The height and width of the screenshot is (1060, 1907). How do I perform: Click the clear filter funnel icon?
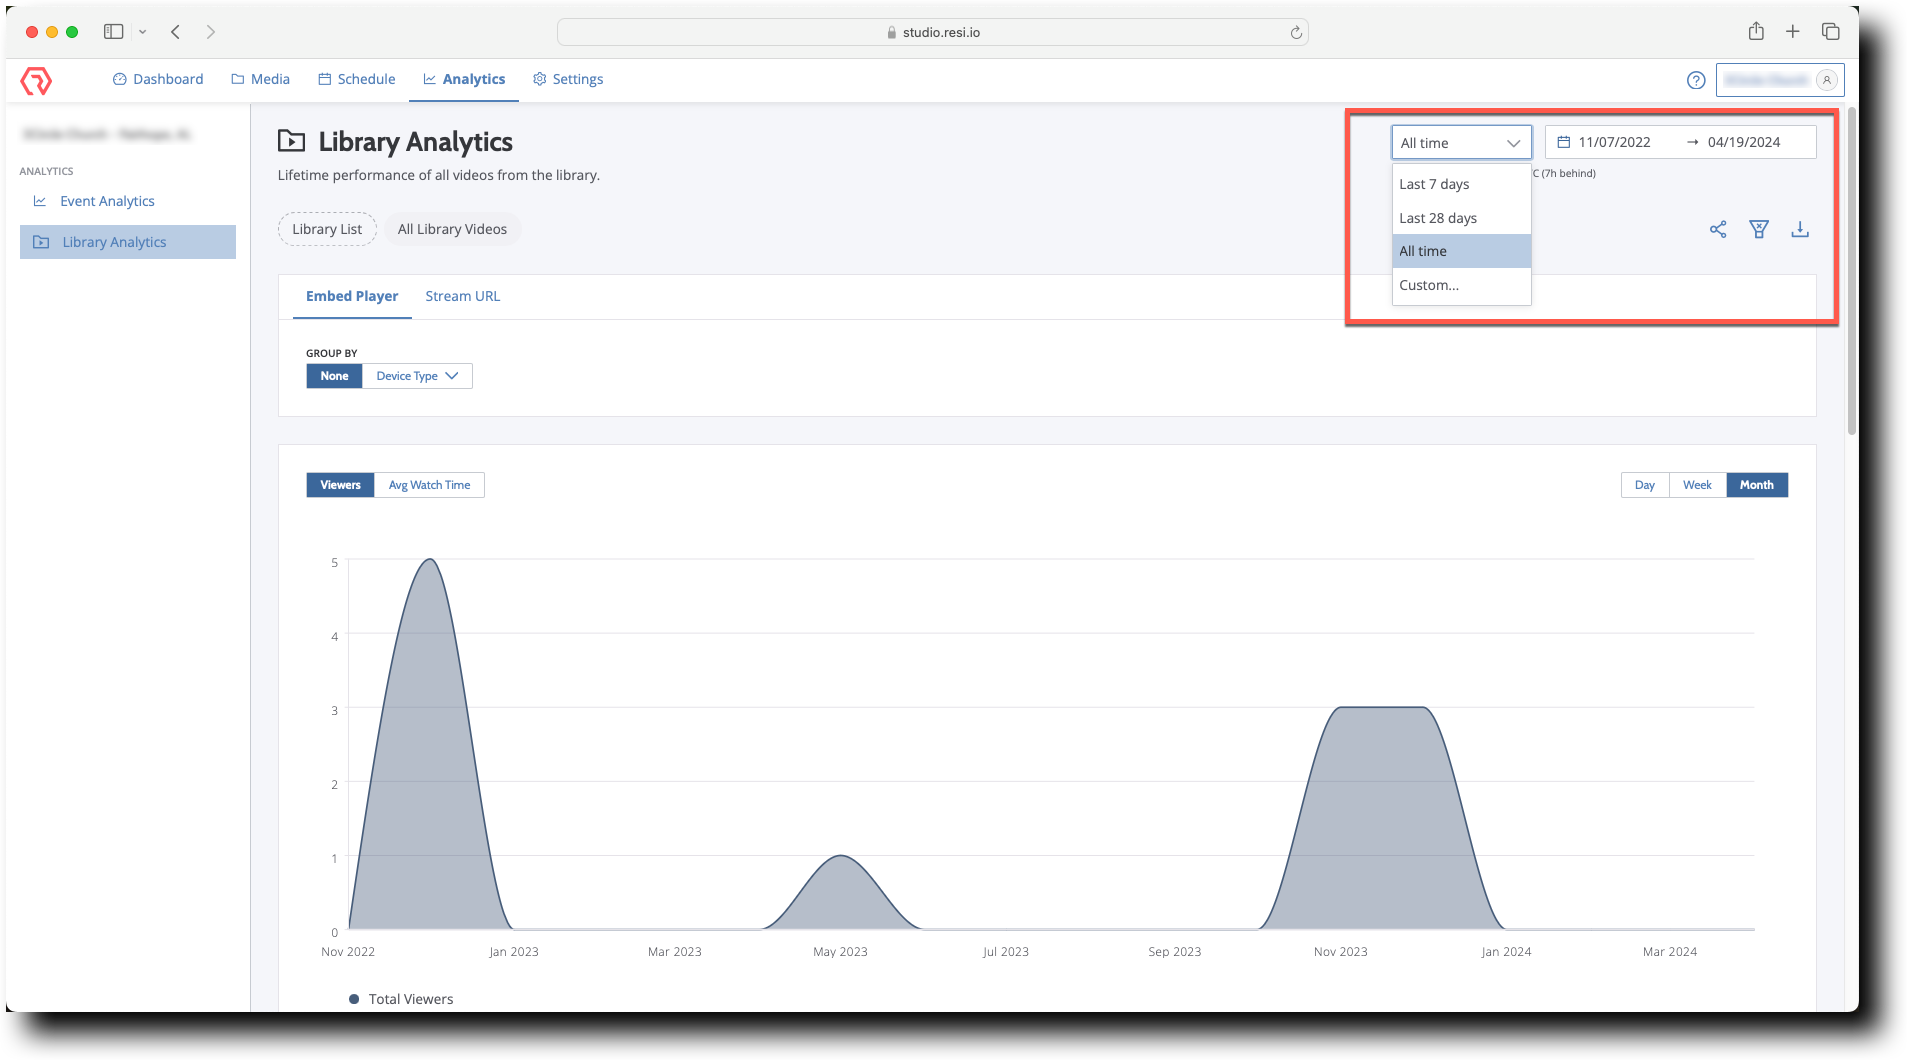click(x=1759, y=229)
